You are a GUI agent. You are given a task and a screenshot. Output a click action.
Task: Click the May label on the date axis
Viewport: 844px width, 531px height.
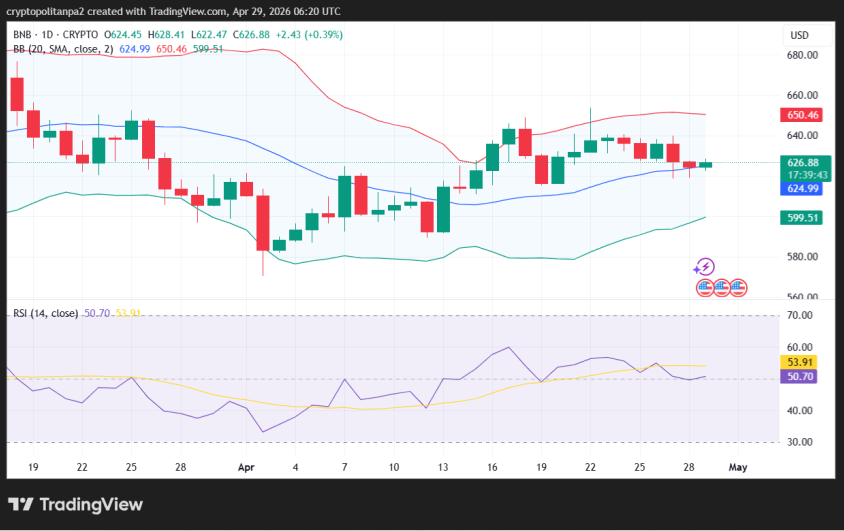point(737,466)
